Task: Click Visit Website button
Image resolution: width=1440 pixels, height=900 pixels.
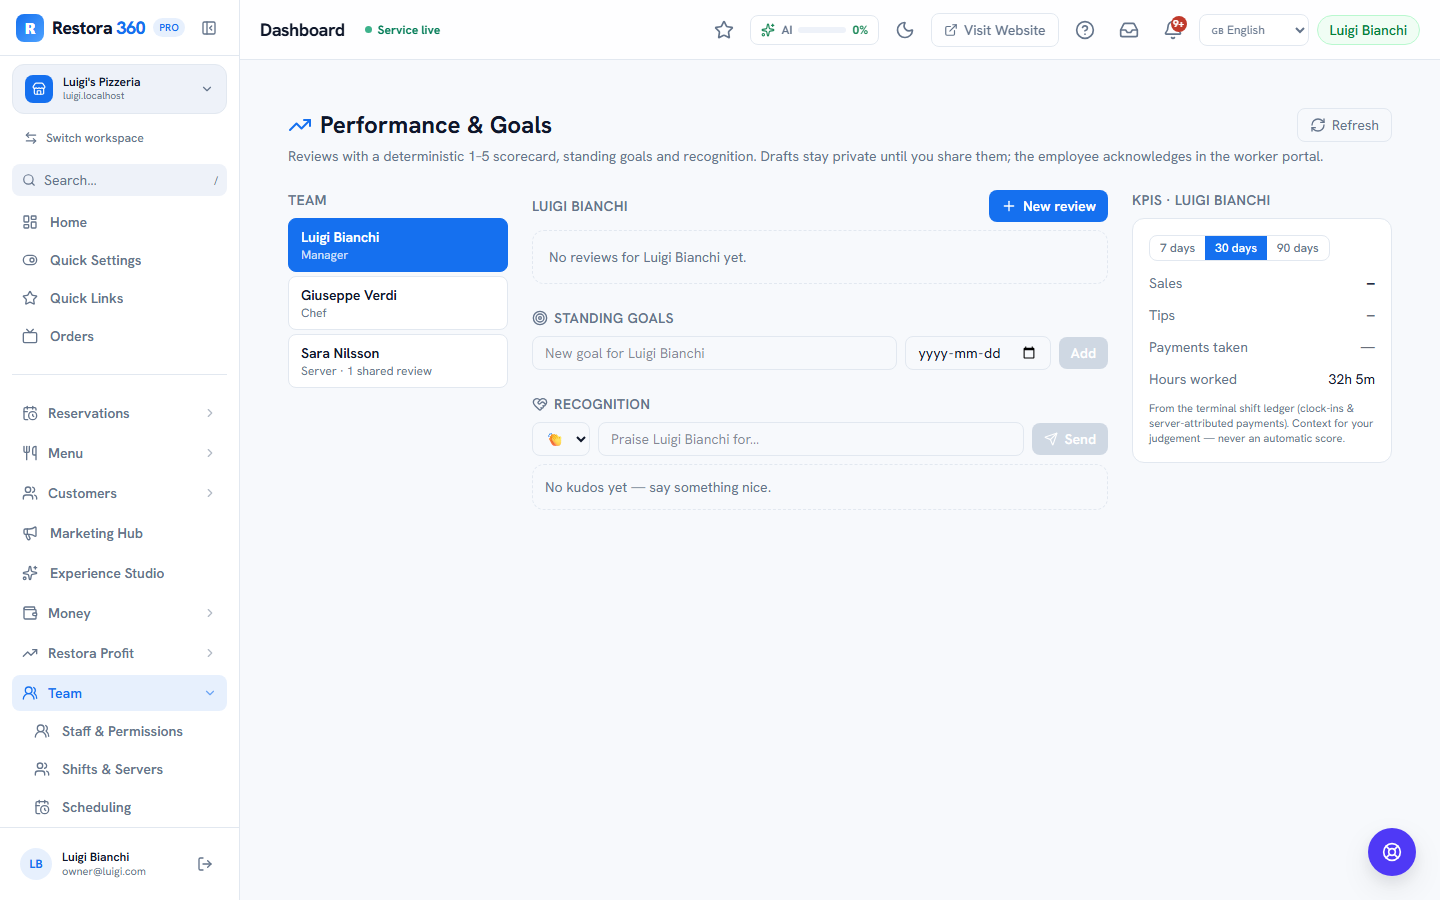Action: [995, 30]
